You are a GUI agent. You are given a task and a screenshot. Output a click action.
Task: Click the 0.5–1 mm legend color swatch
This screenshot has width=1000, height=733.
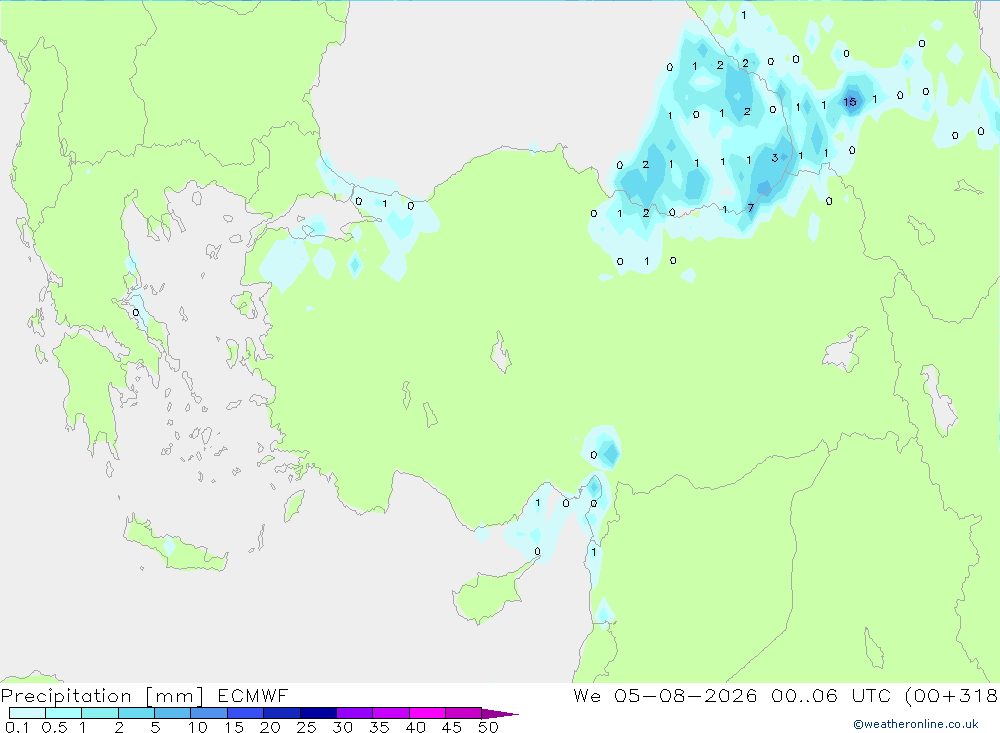point(63,713)
